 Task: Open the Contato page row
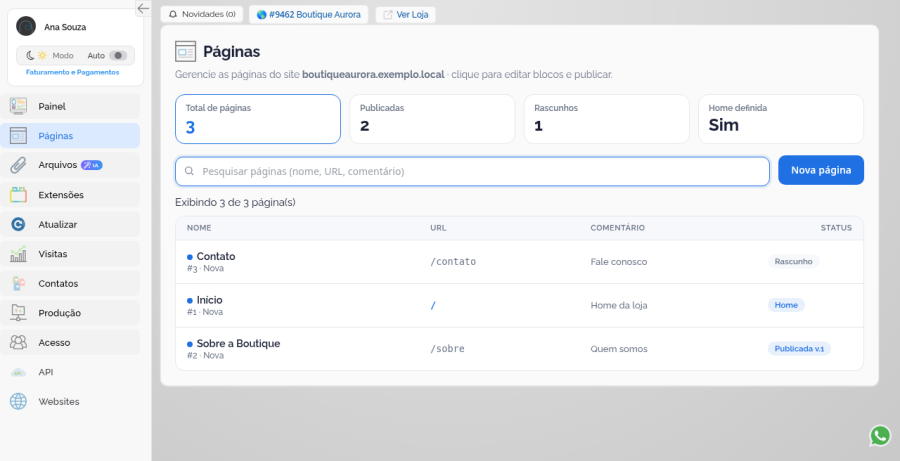(519, 262)
